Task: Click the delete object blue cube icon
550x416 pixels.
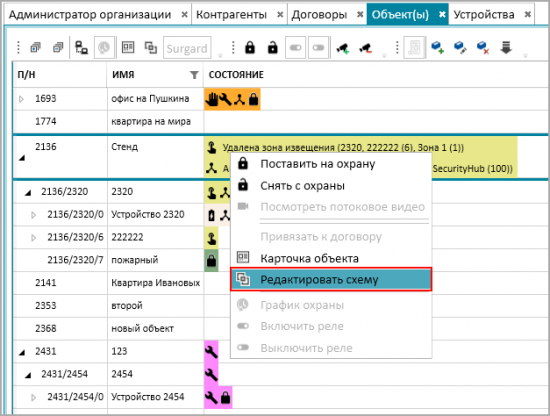Action: coord(483,47)
